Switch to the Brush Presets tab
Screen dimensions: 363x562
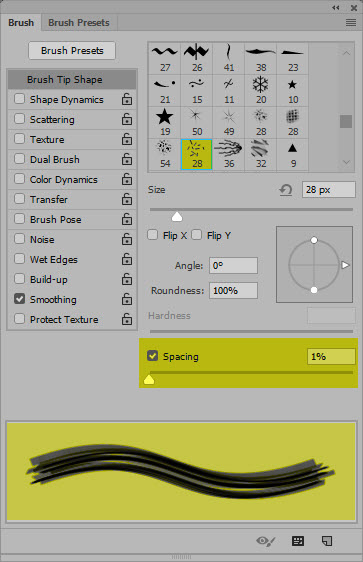(79, 23)
